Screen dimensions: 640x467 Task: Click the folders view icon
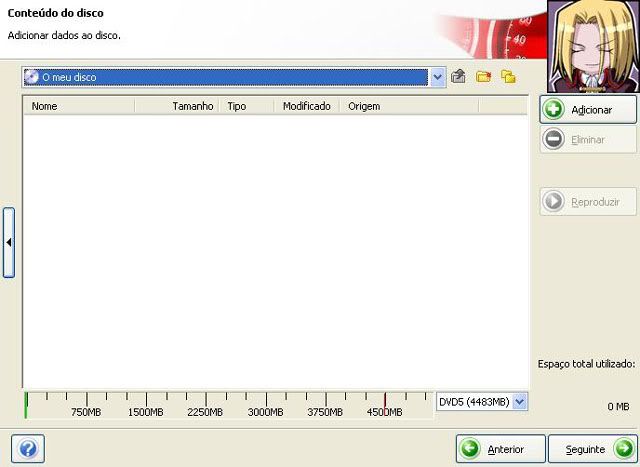(x=508, y=77)
